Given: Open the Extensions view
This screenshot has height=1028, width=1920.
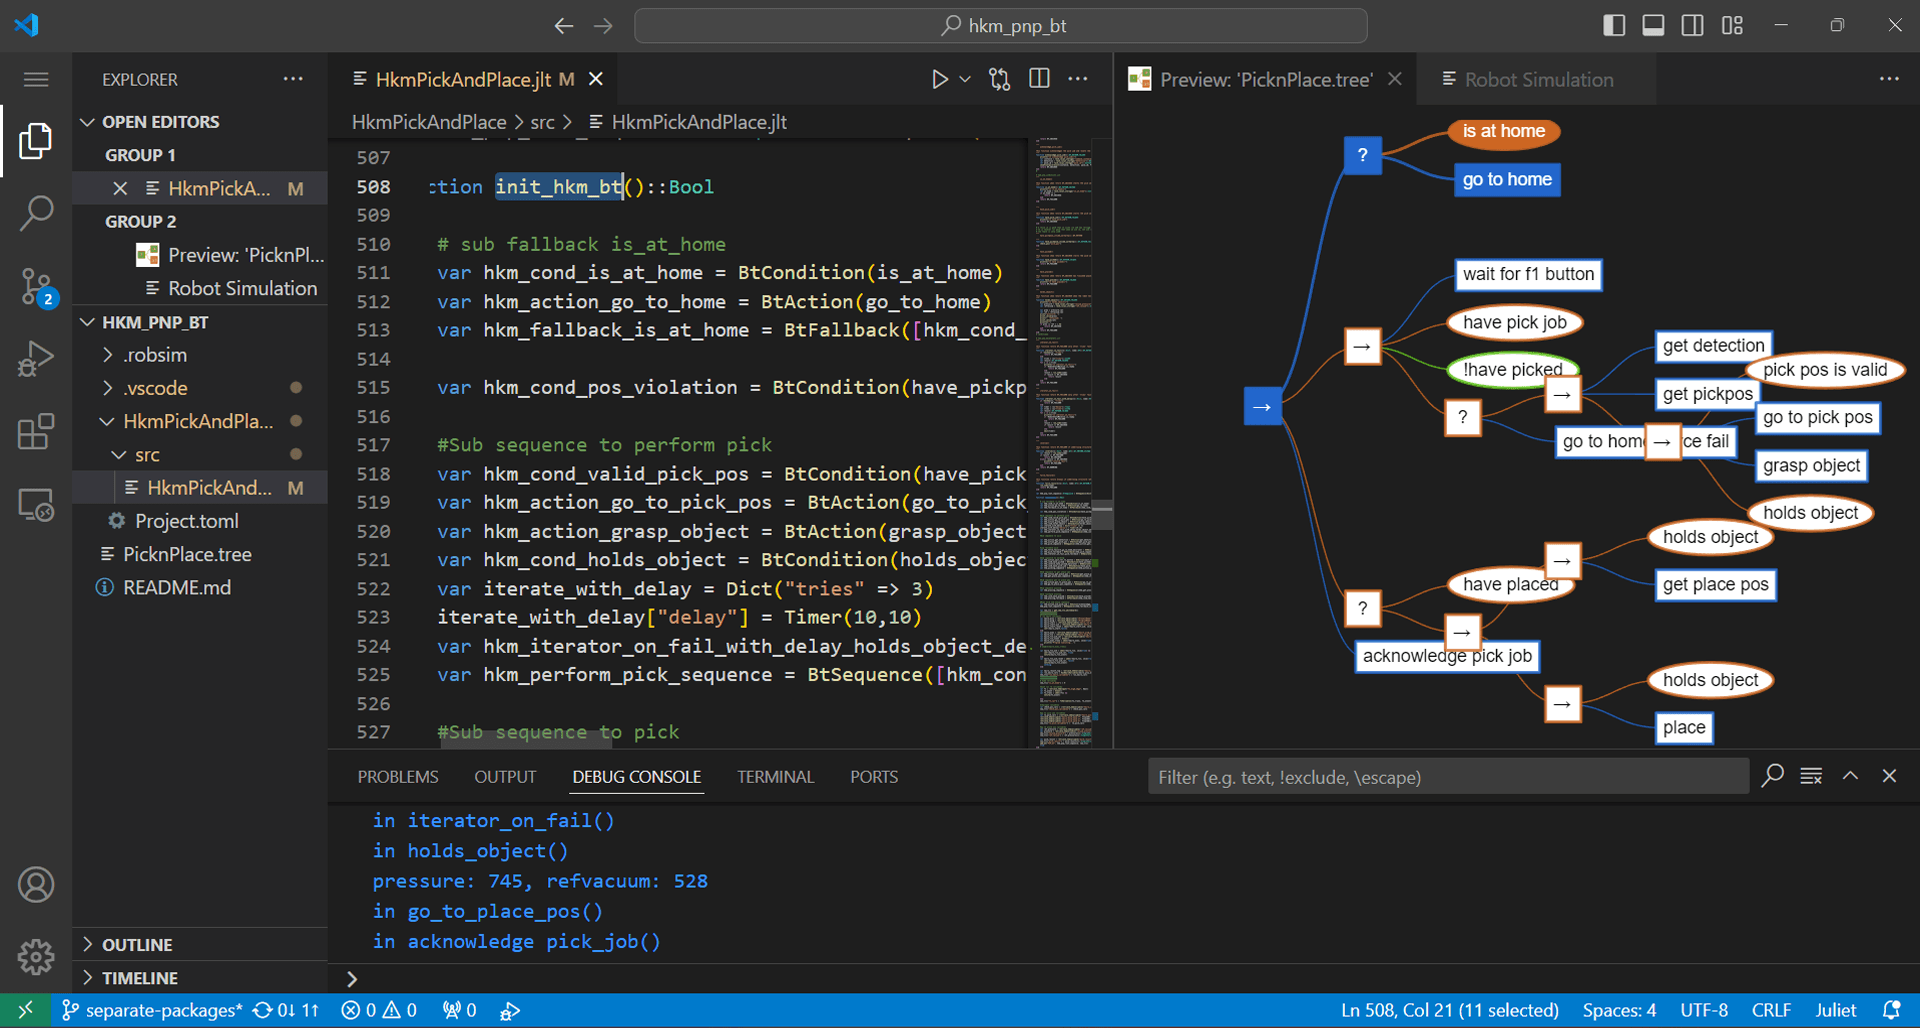Looking at the screenshot, I should [x=37, y=431].
